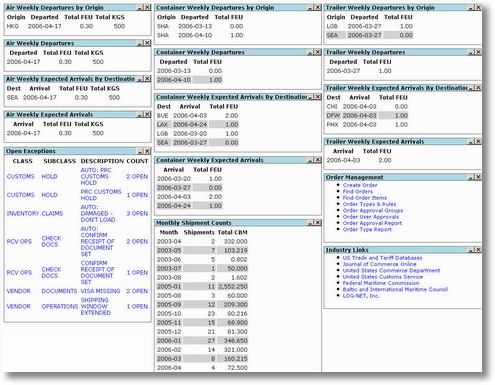Click the SUBCLASS column header
This screenshot has width=495, height=385.
point(59,161)
